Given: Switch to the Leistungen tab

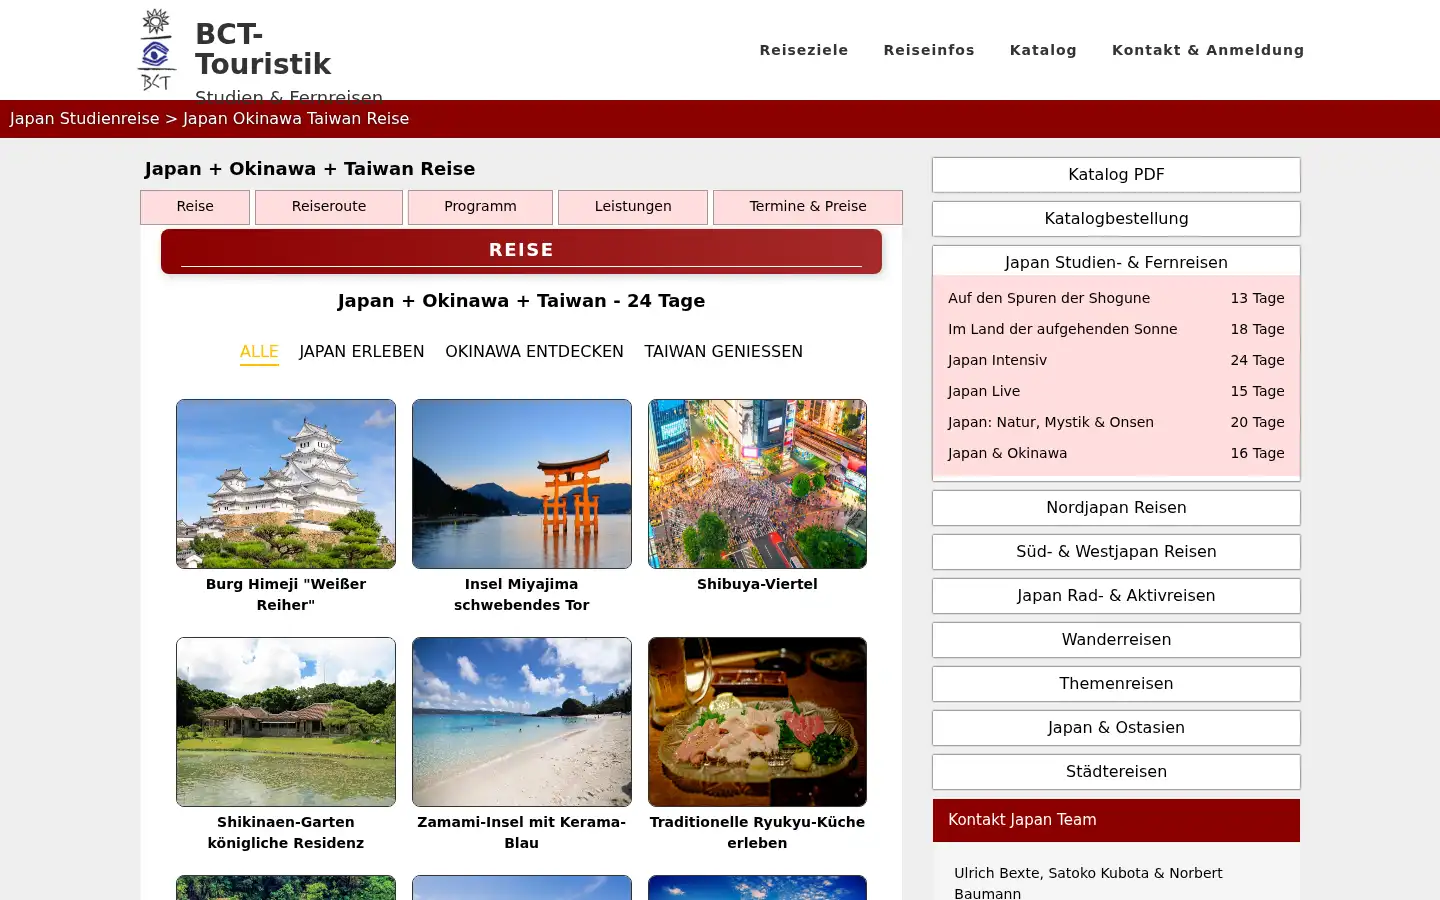Looking at the screenshot, I should [633, 207].
